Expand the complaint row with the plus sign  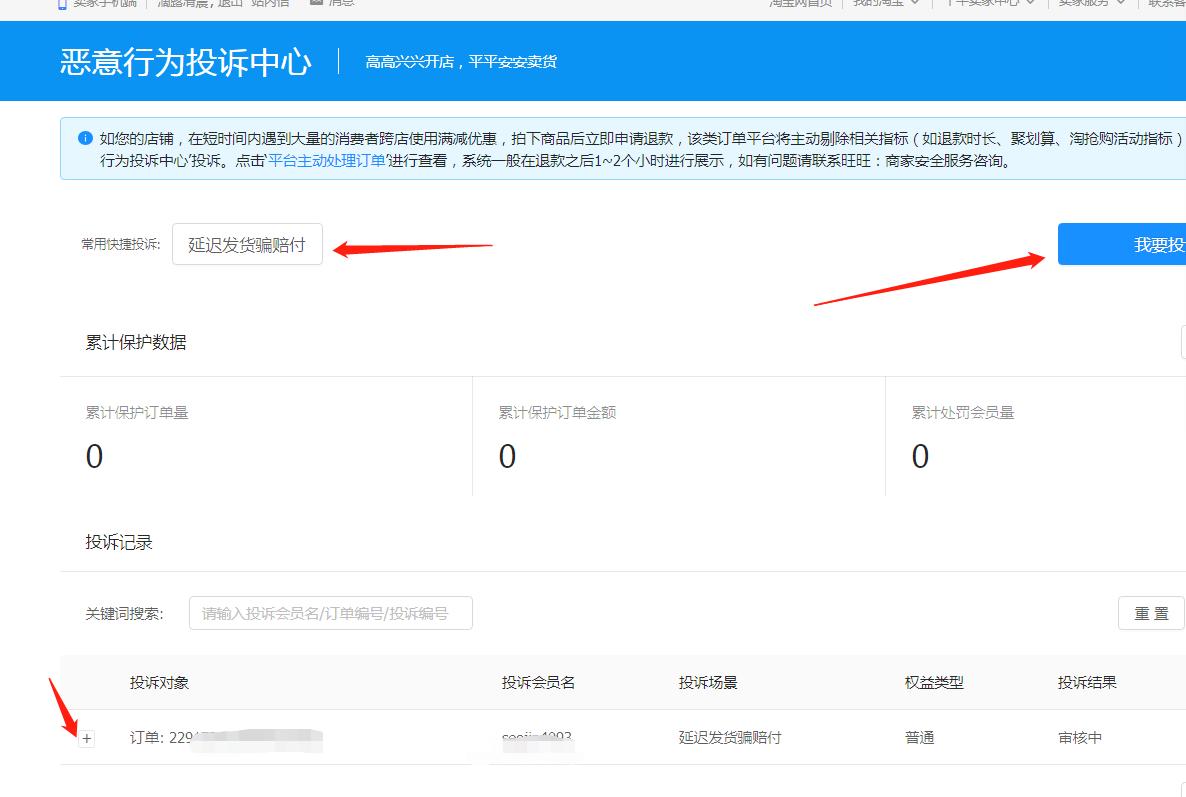point(88,738)
